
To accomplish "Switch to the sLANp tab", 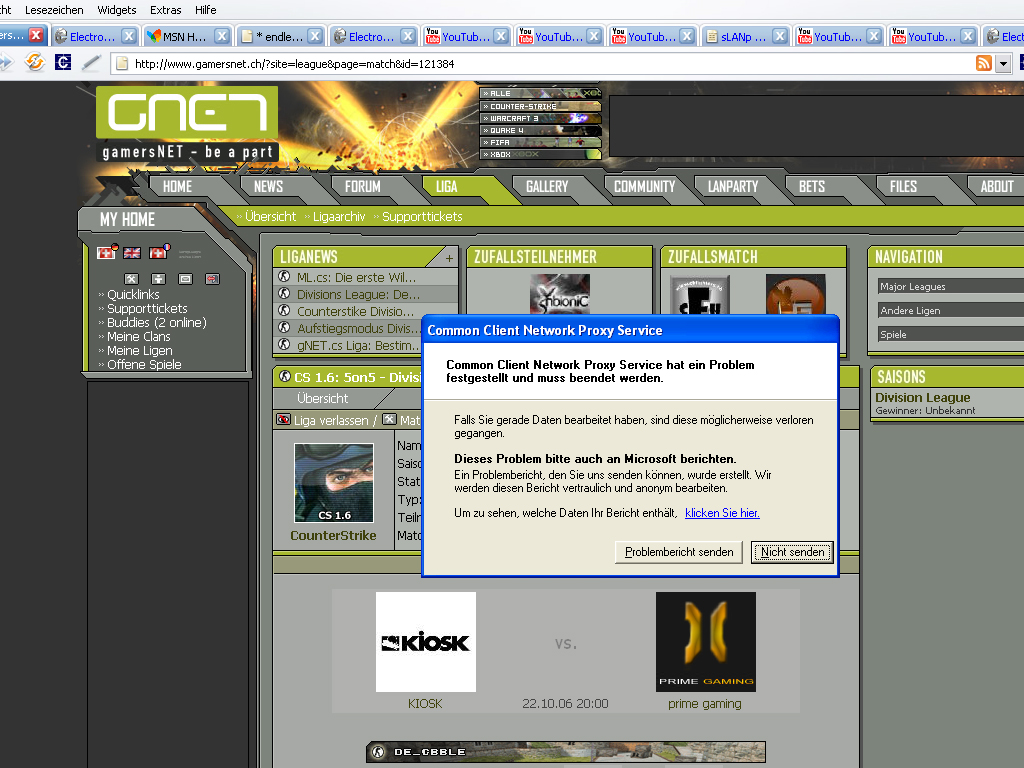I will click(746, 36).
